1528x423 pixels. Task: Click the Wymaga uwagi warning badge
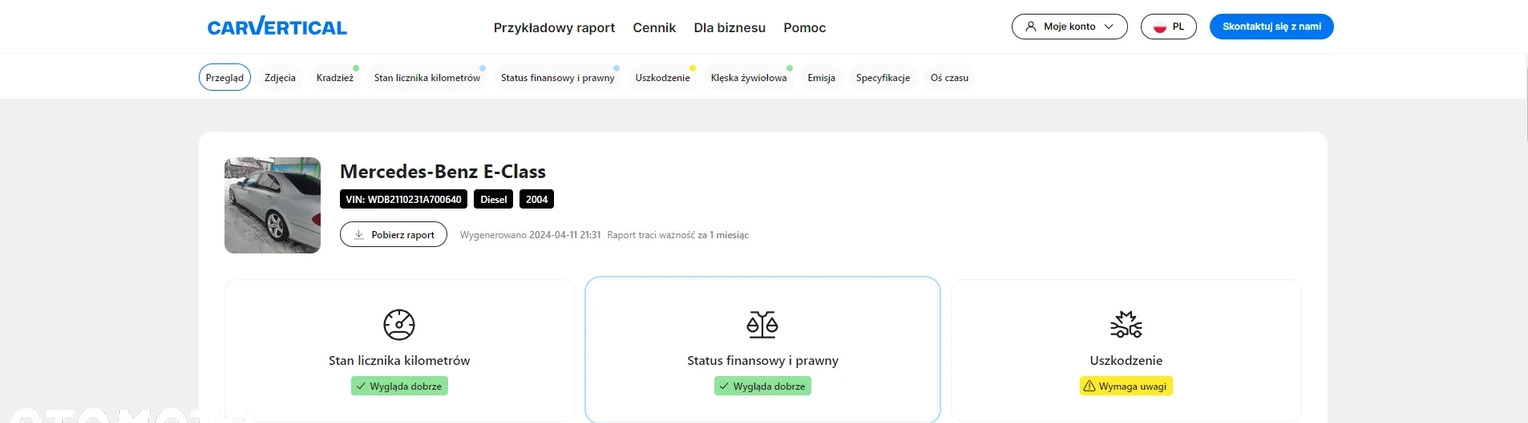pos(1126,386)
